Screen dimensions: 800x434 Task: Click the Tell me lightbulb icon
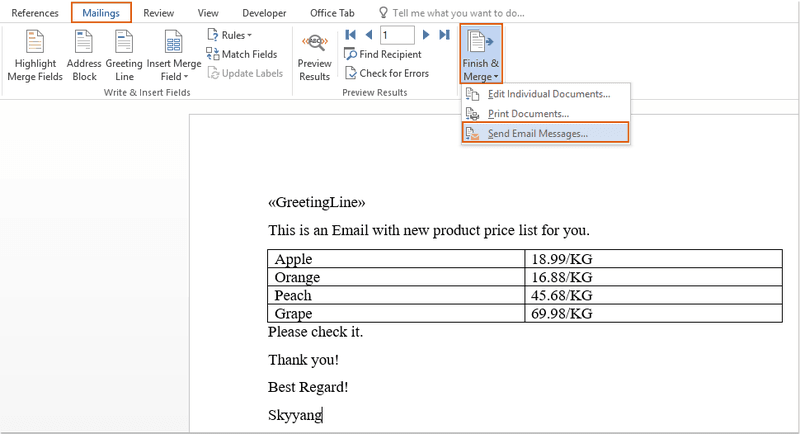[x=383, y=12]
